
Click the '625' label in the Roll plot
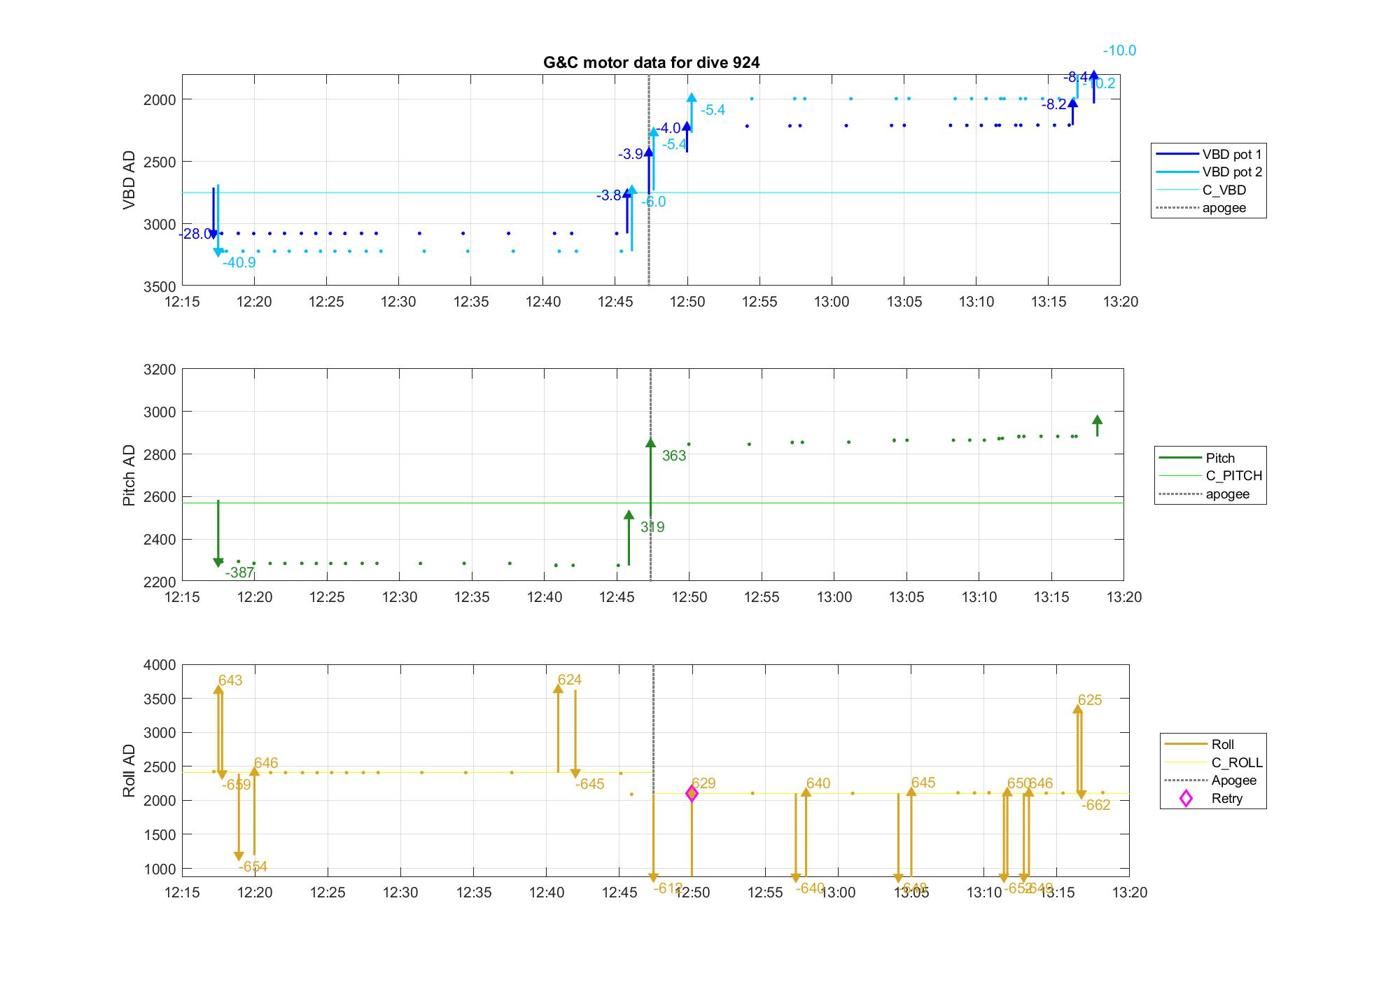(1090, 701)
